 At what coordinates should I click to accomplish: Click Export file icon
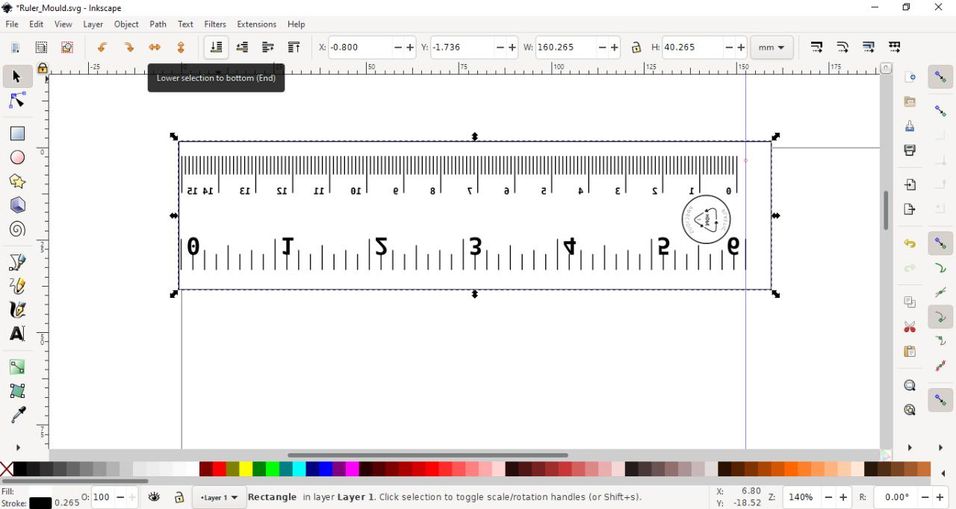click(910, 209)
